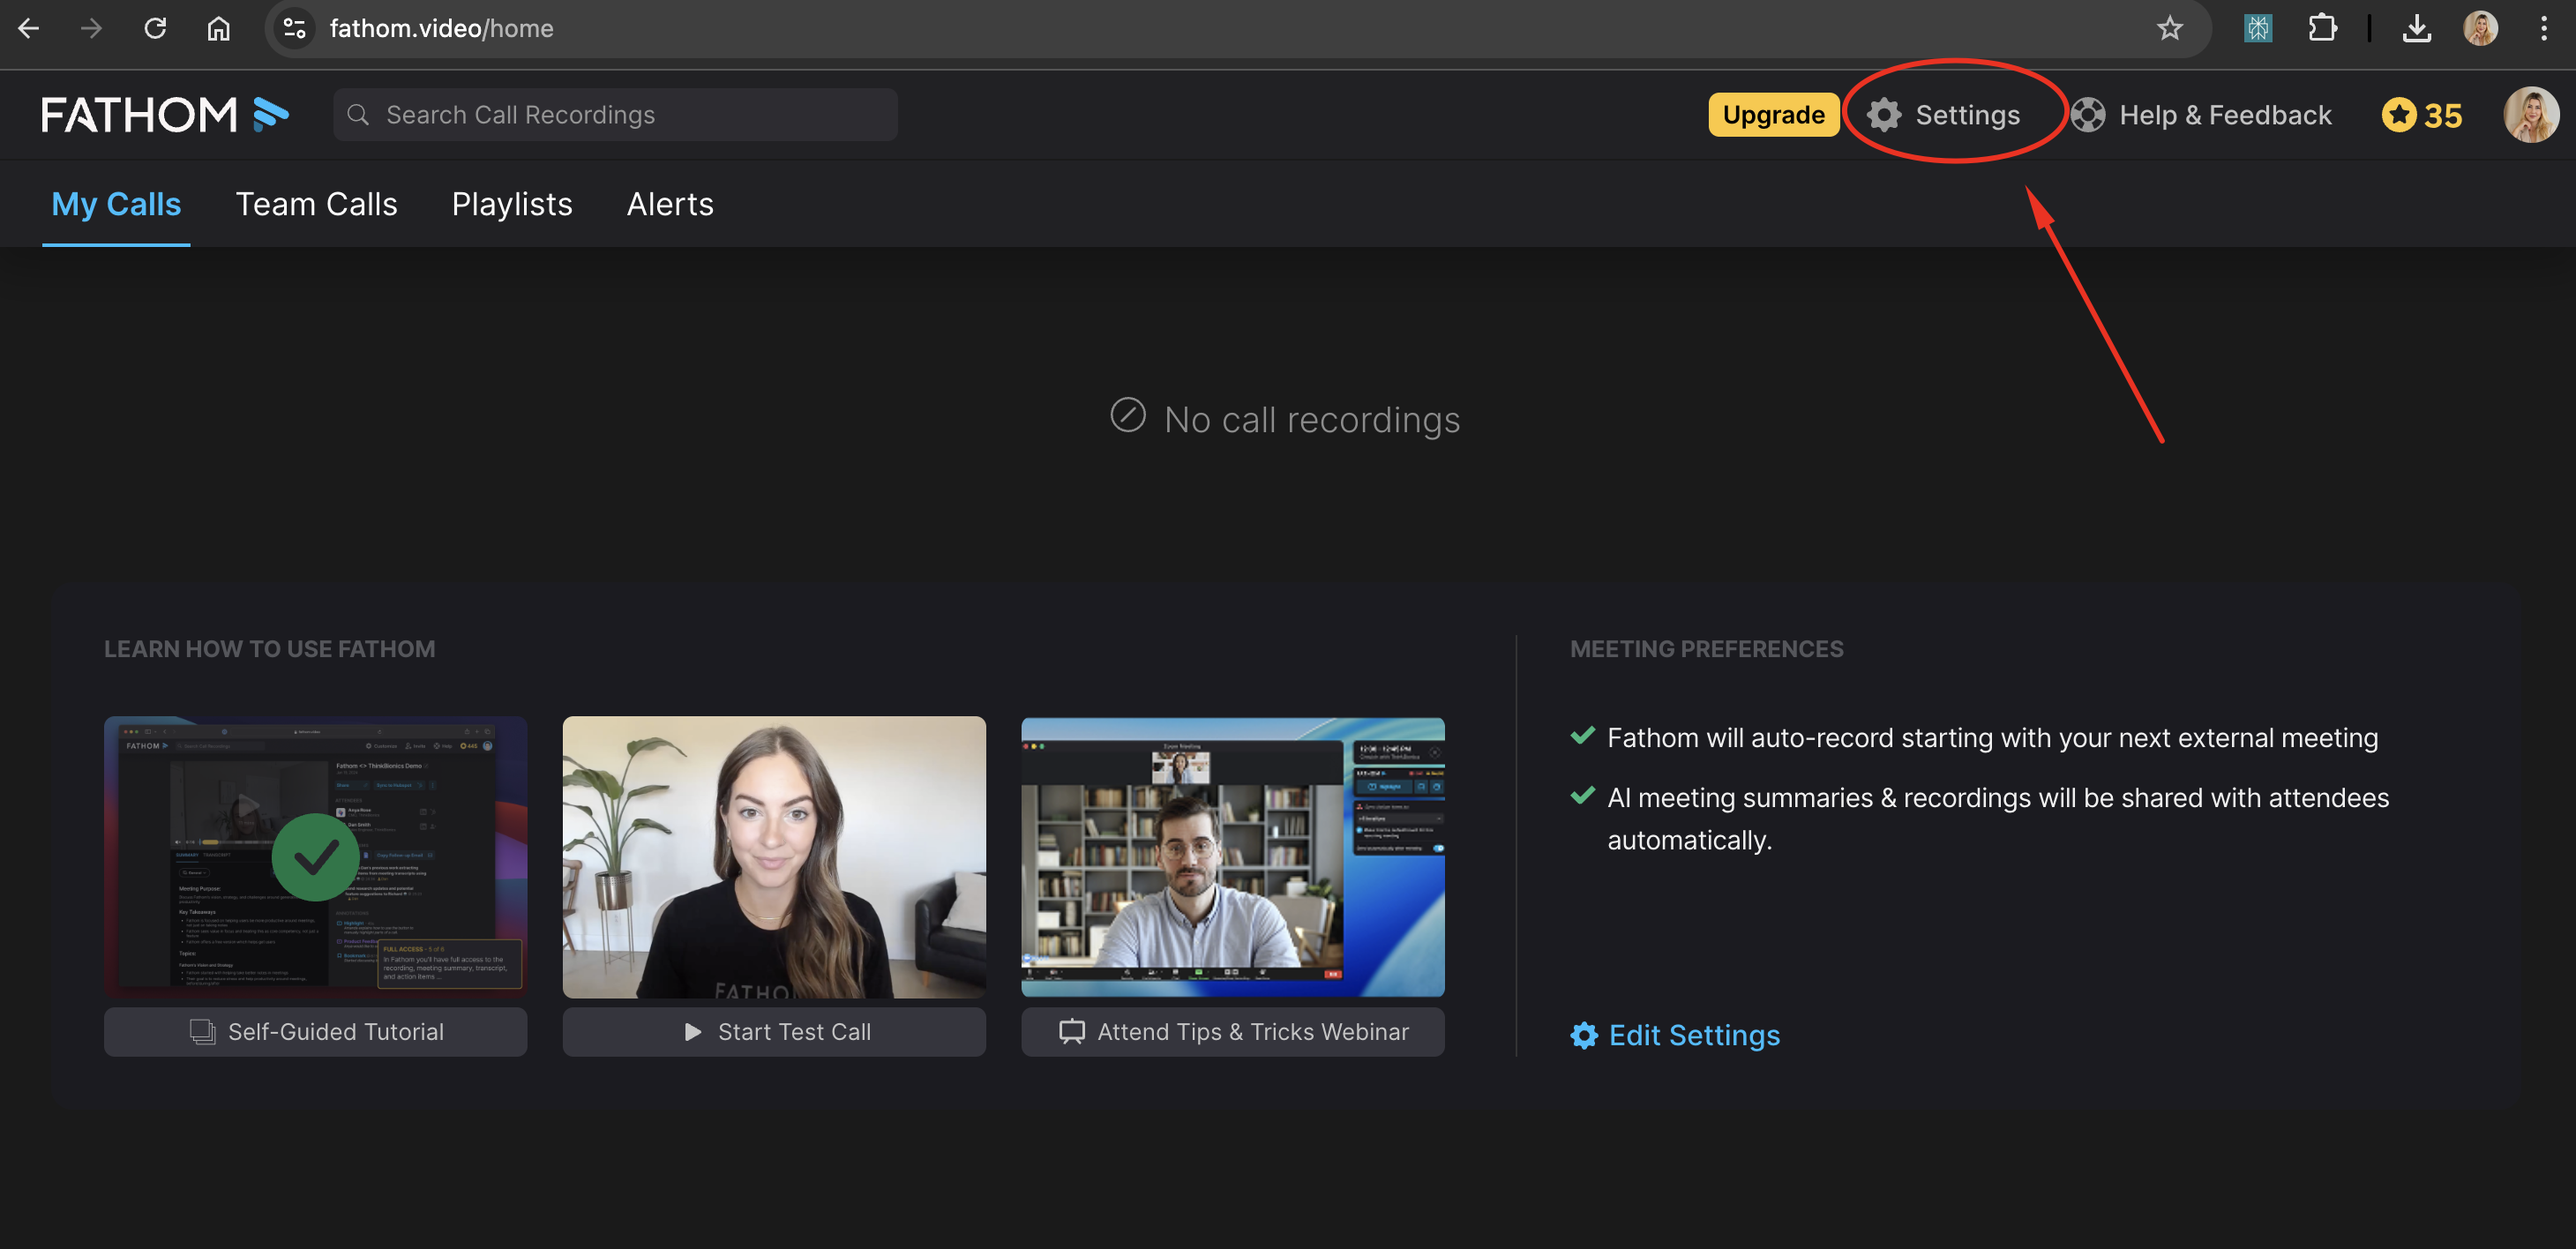Open Chrome three-dot menu

(x=2543, y=28)
